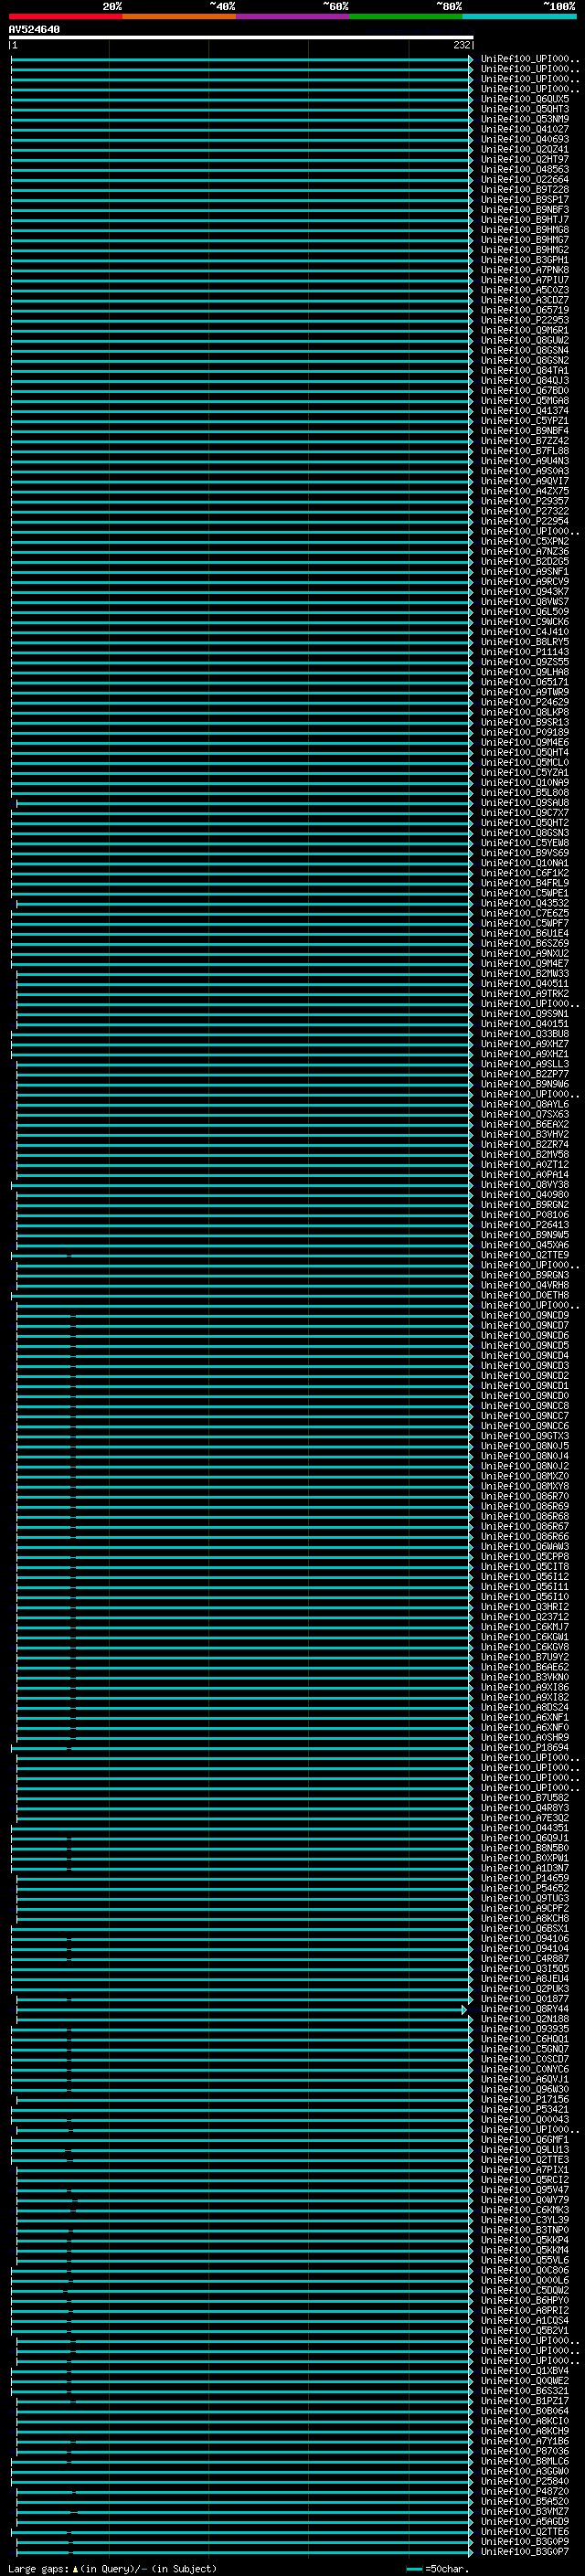Open hit UniRef100_Q41027

(524, 129)
